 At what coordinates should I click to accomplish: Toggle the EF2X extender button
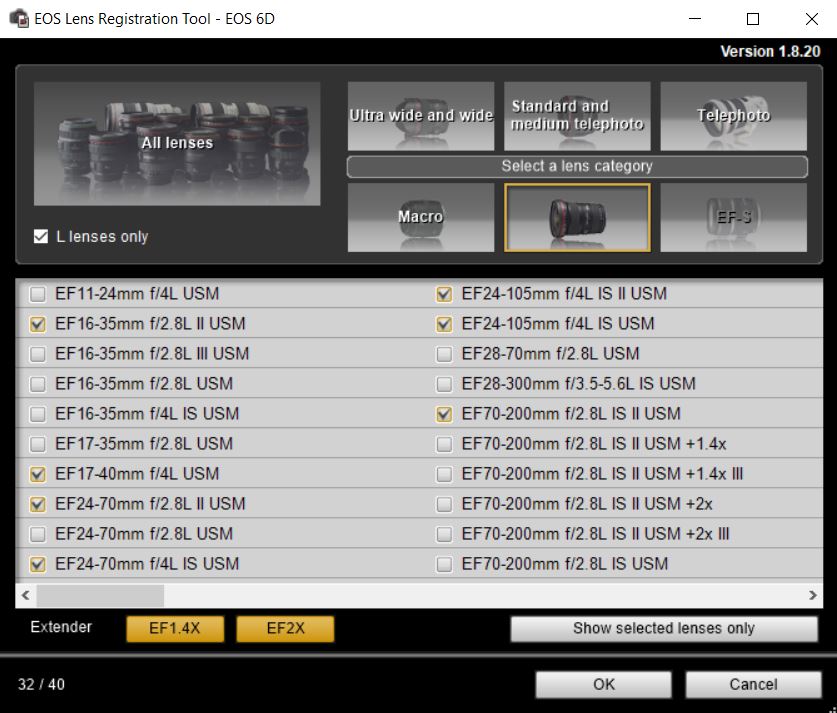(286, 629)
